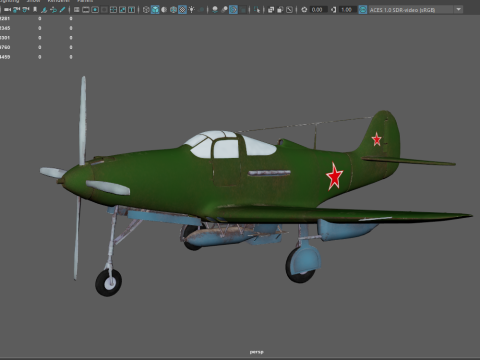The height and width of the screenshot is (360, 480).
Task: Open camera Bookmarks icon
Action: pyautogui.click(x=35, y=10)
